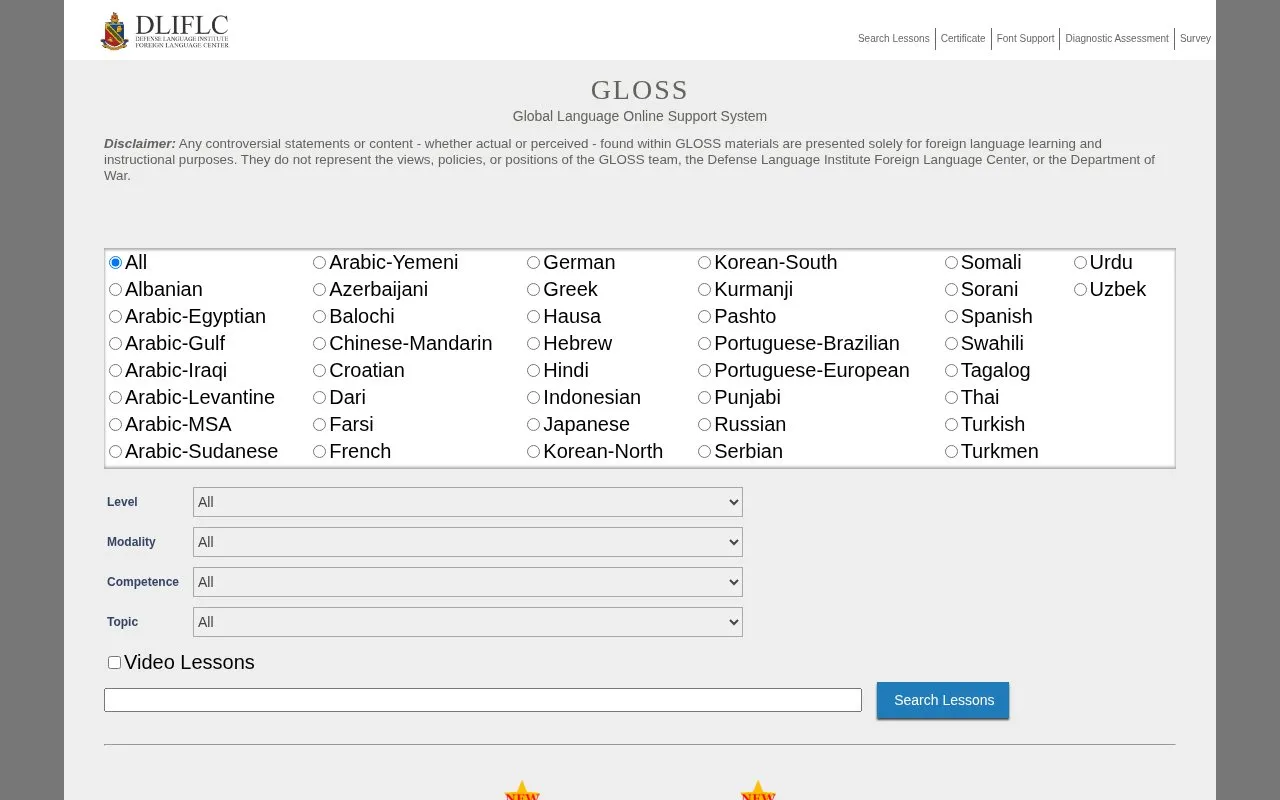Screen dimensions: 1280x800
Task: Choose Korean-South language option
Action: click(705, 263)
